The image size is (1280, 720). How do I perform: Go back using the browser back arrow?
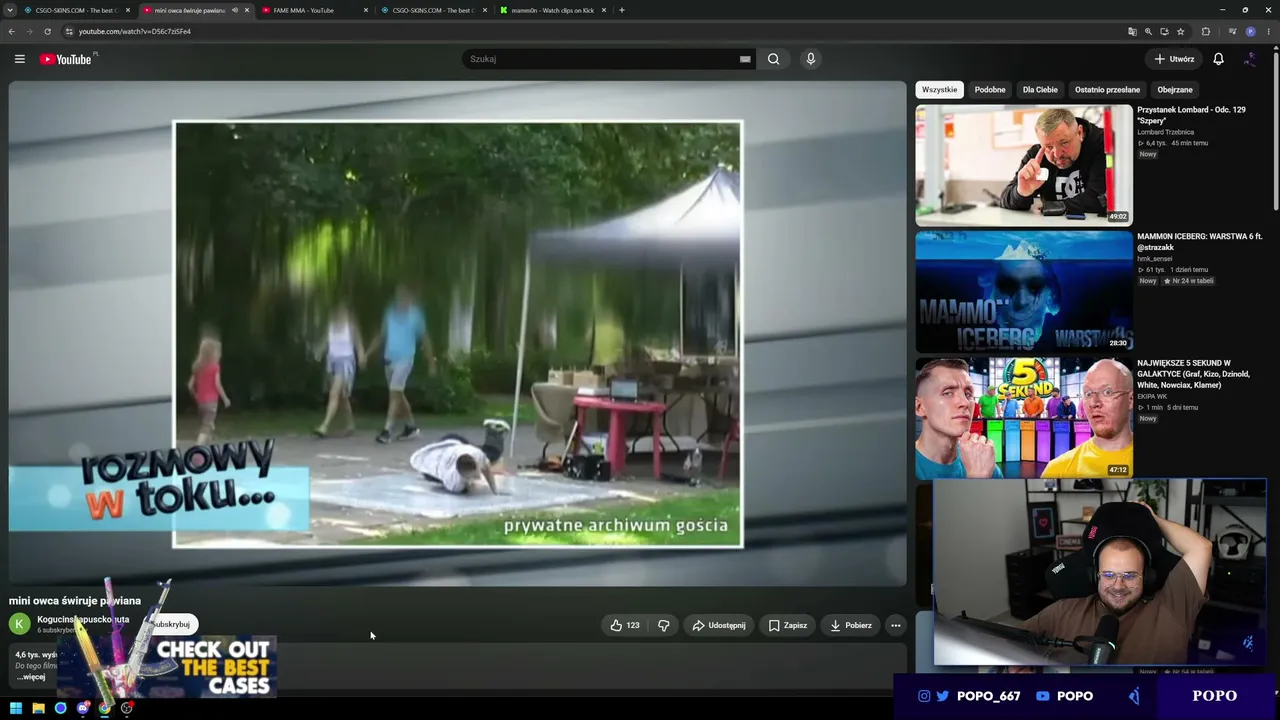[x=12, y=31]
